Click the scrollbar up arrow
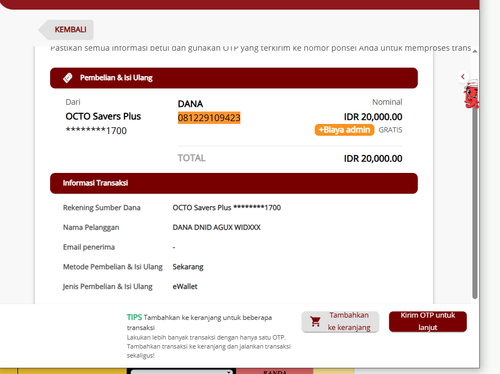Viewport: 500px width, 374px height. pyautogui.click(x=475, y=51)
